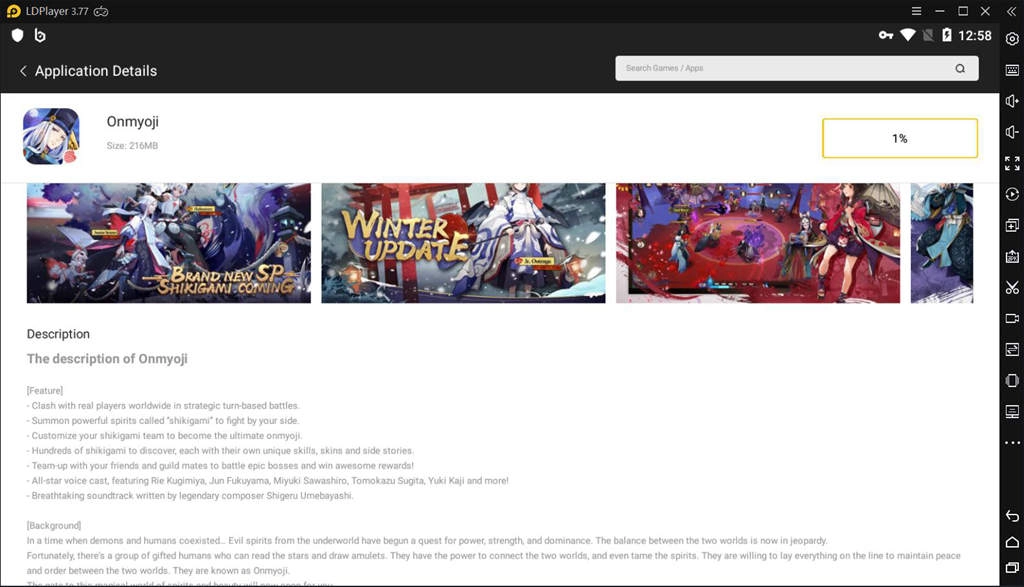Open the screen recorder tool in the sidebar

[x=1010, y=318]
